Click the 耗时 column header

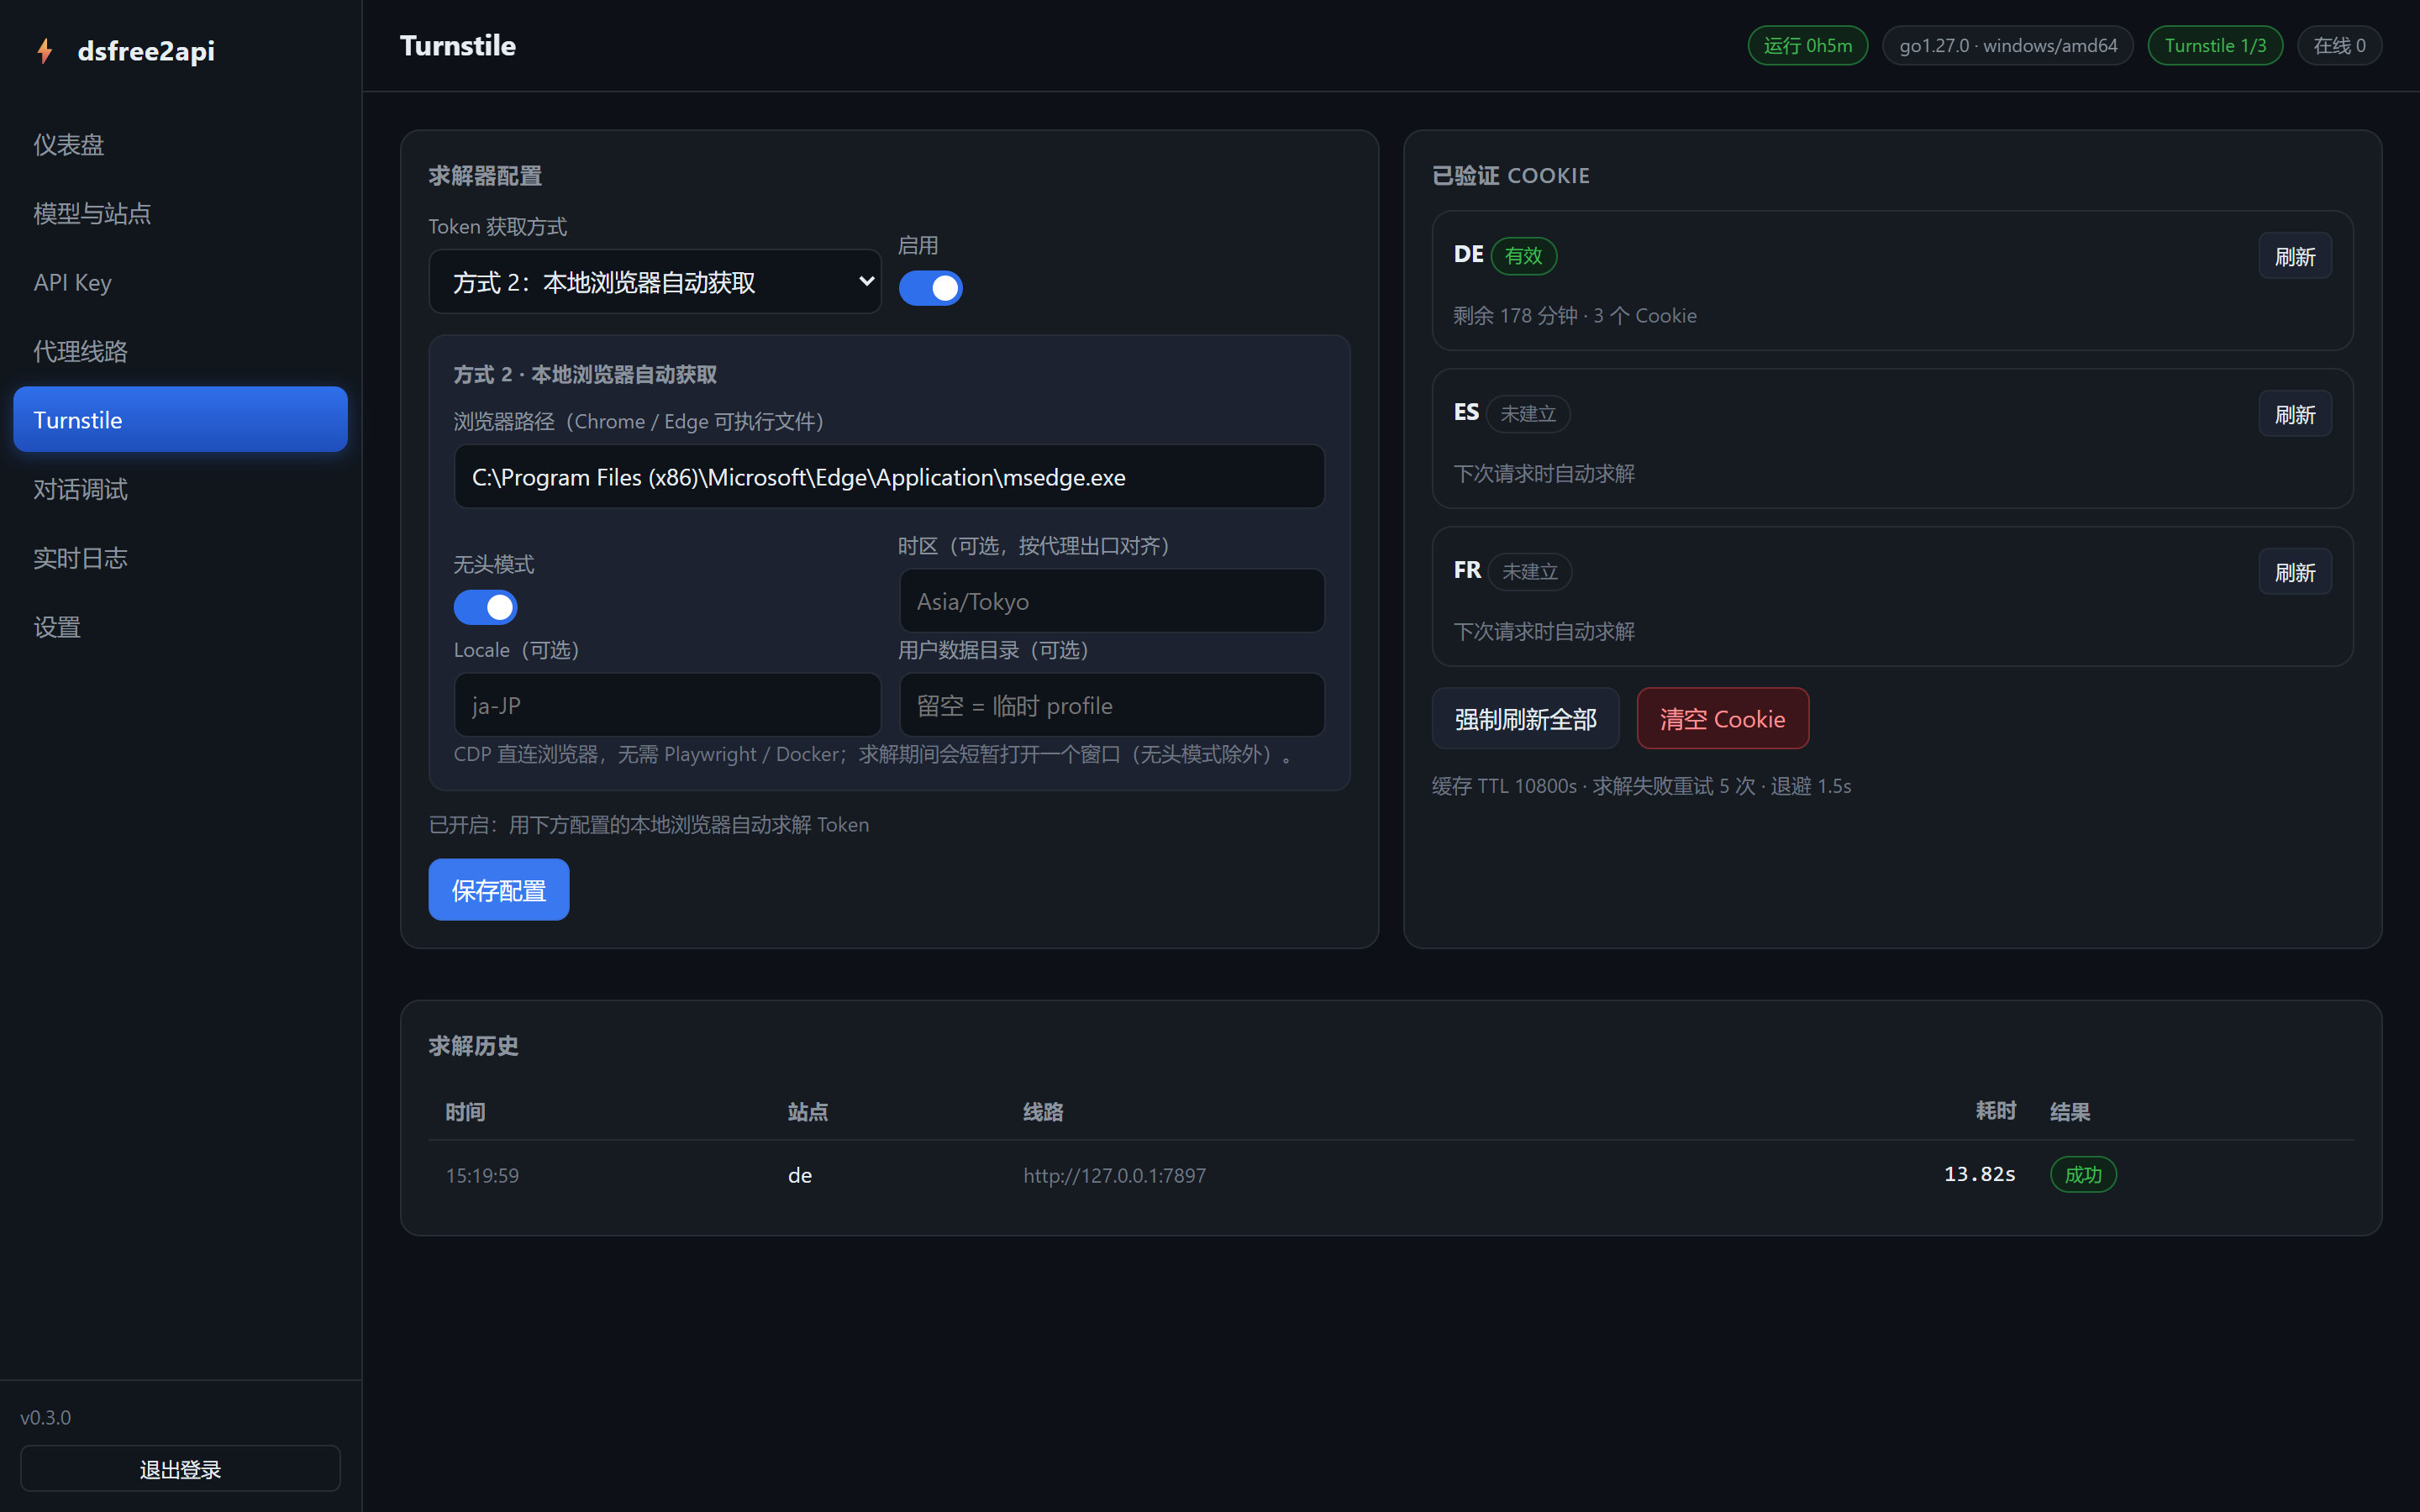click(1995, 1111)
